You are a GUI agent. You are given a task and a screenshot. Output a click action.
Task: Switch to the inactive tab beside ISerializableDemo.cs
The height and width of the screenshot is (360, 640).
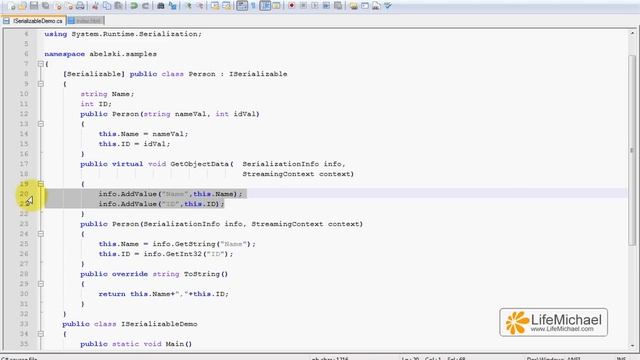point(85,20)
